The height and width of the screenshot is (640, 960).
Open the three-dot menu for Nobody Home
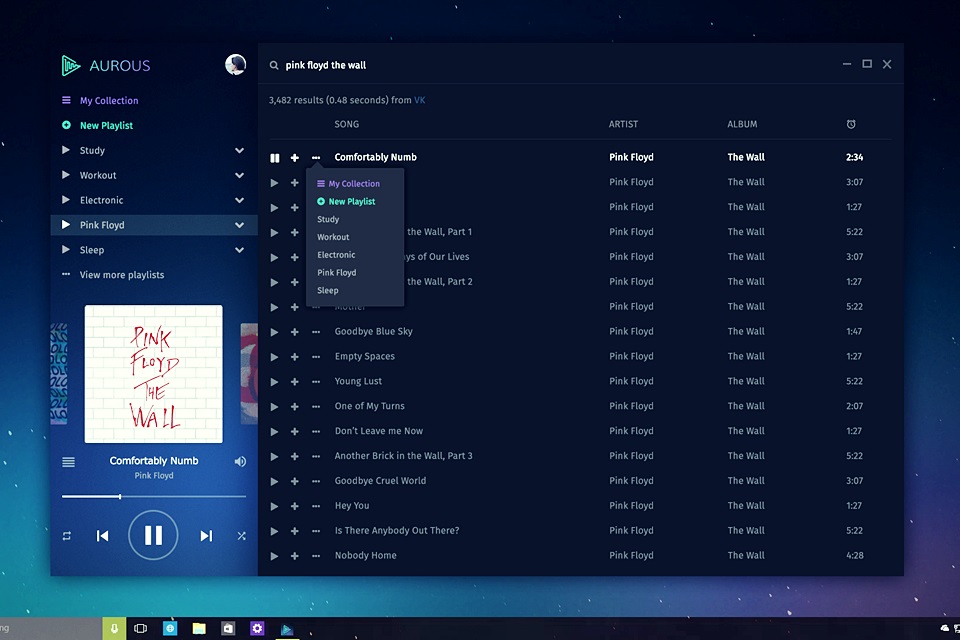coord(316,556)
